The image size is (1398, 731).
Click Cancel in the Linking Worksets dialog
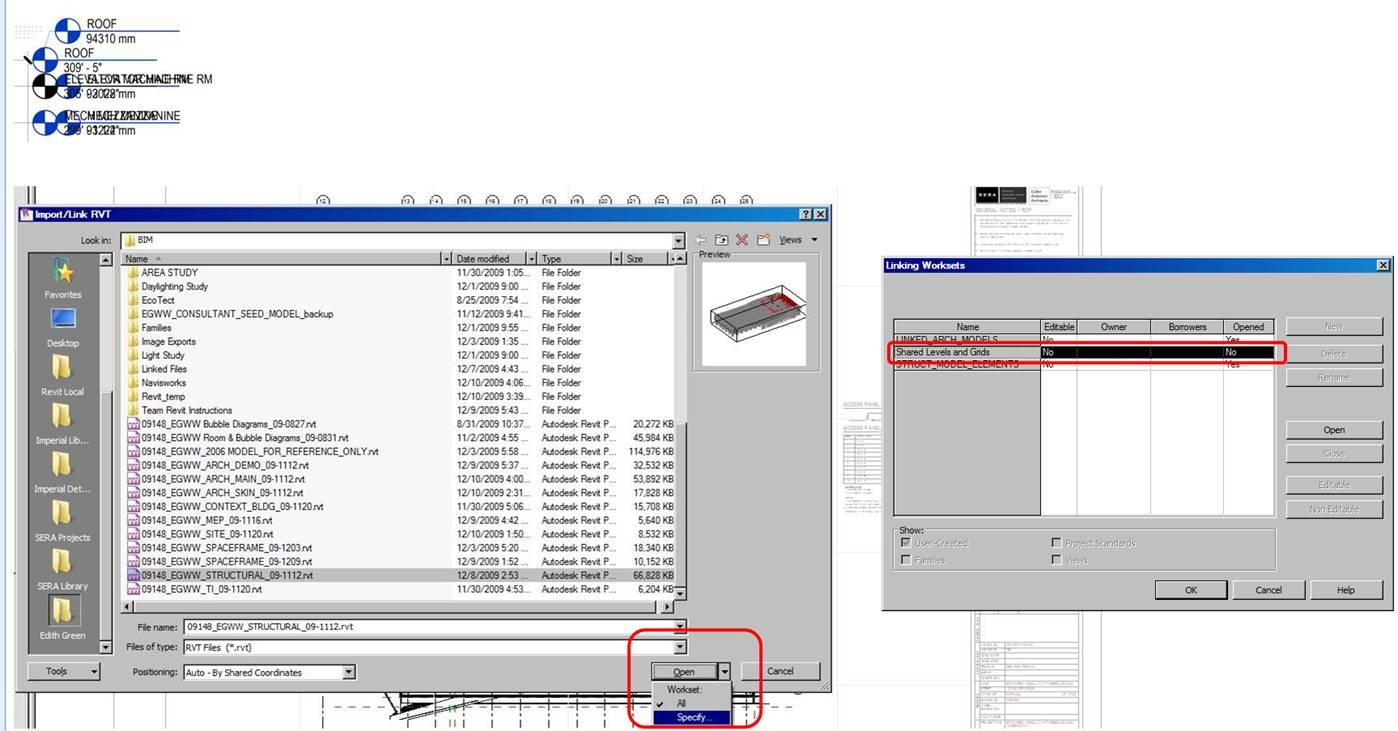[1268, 590]
